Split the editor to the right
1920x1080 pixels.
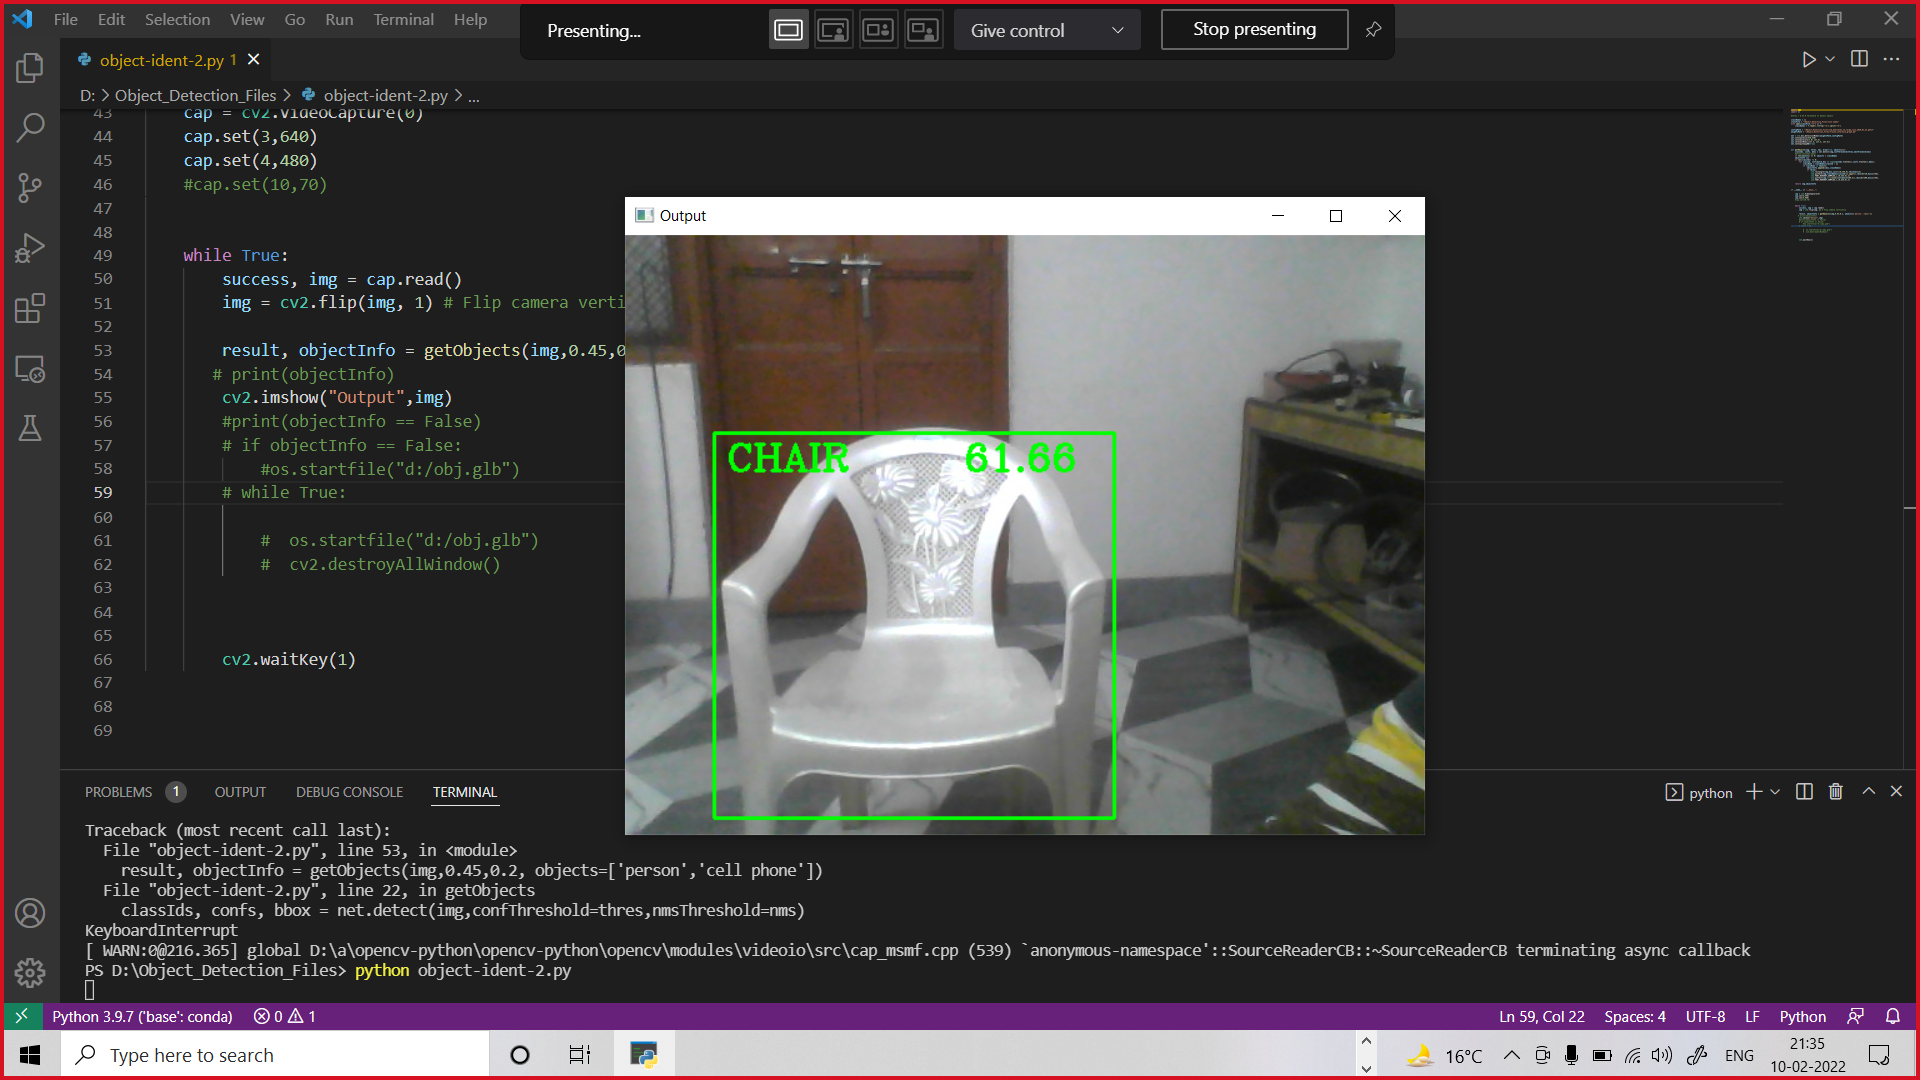coord(1859,60)
